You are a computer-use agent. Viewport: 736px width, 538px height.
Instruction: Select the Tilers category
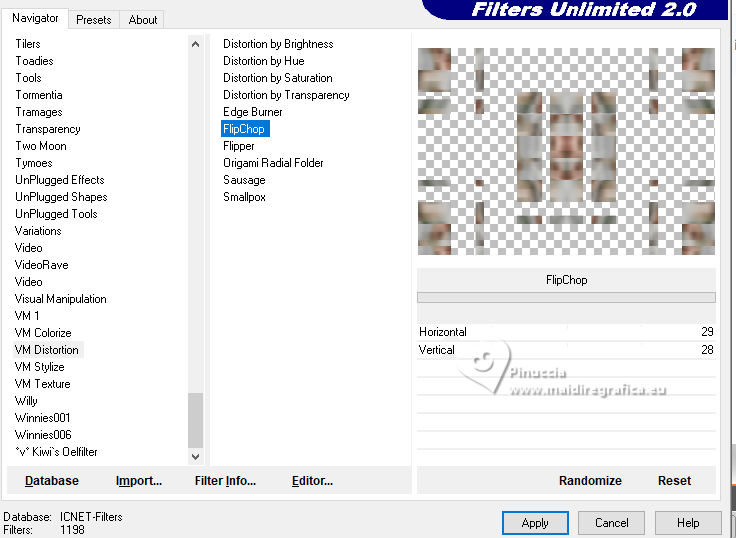coord(28,44)
